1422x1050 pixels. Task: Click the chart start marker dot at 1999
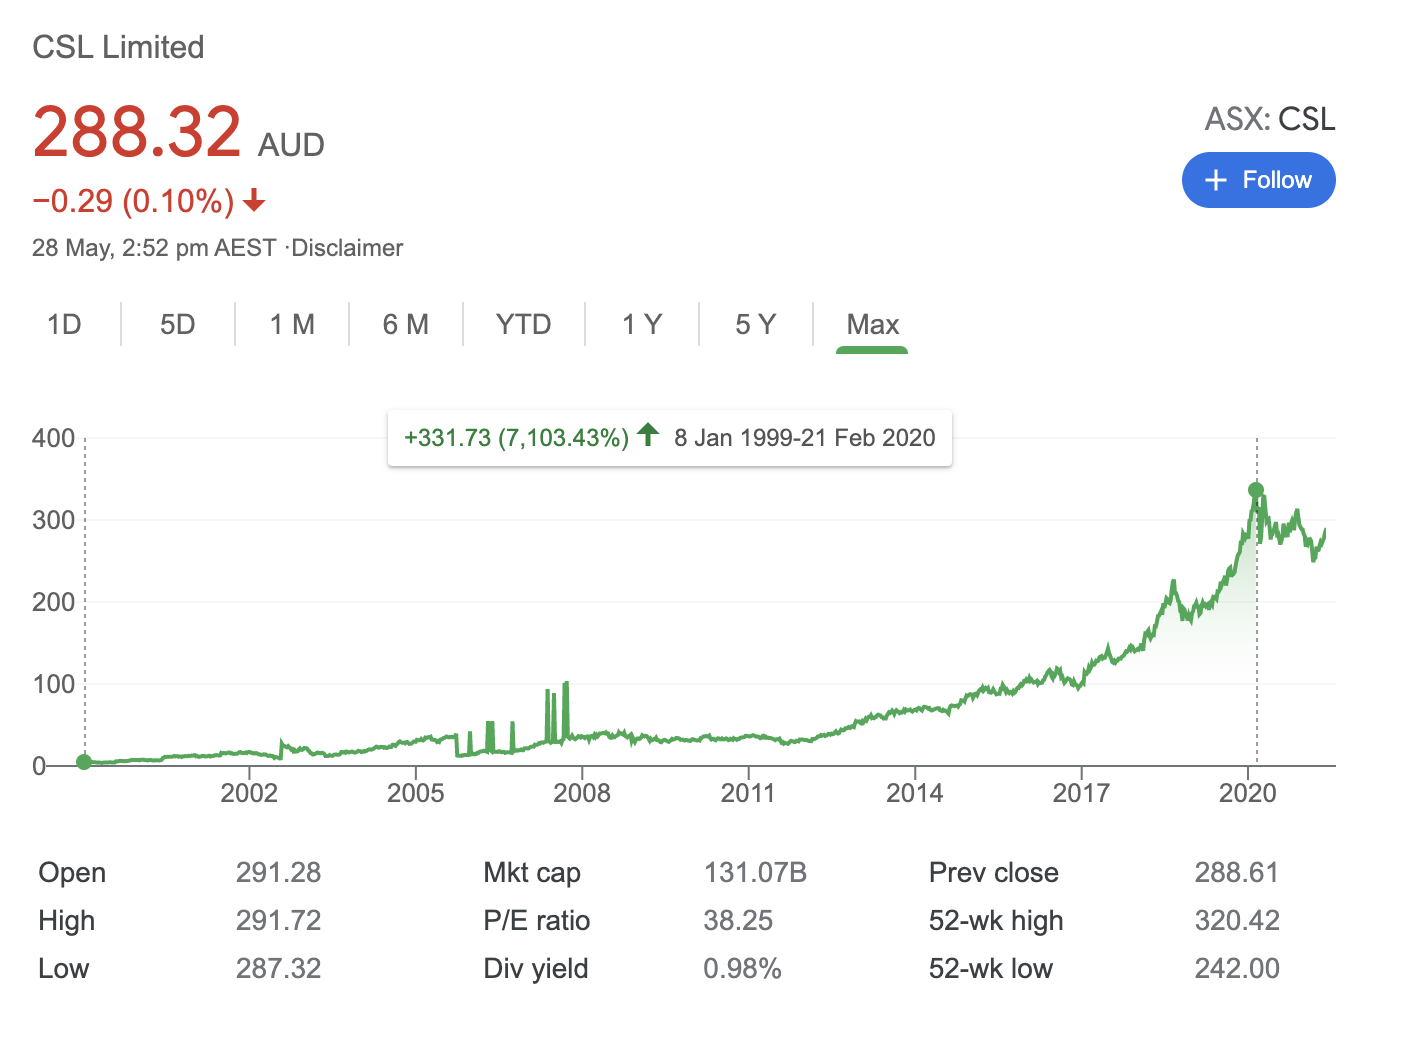[x=84, y=762]
